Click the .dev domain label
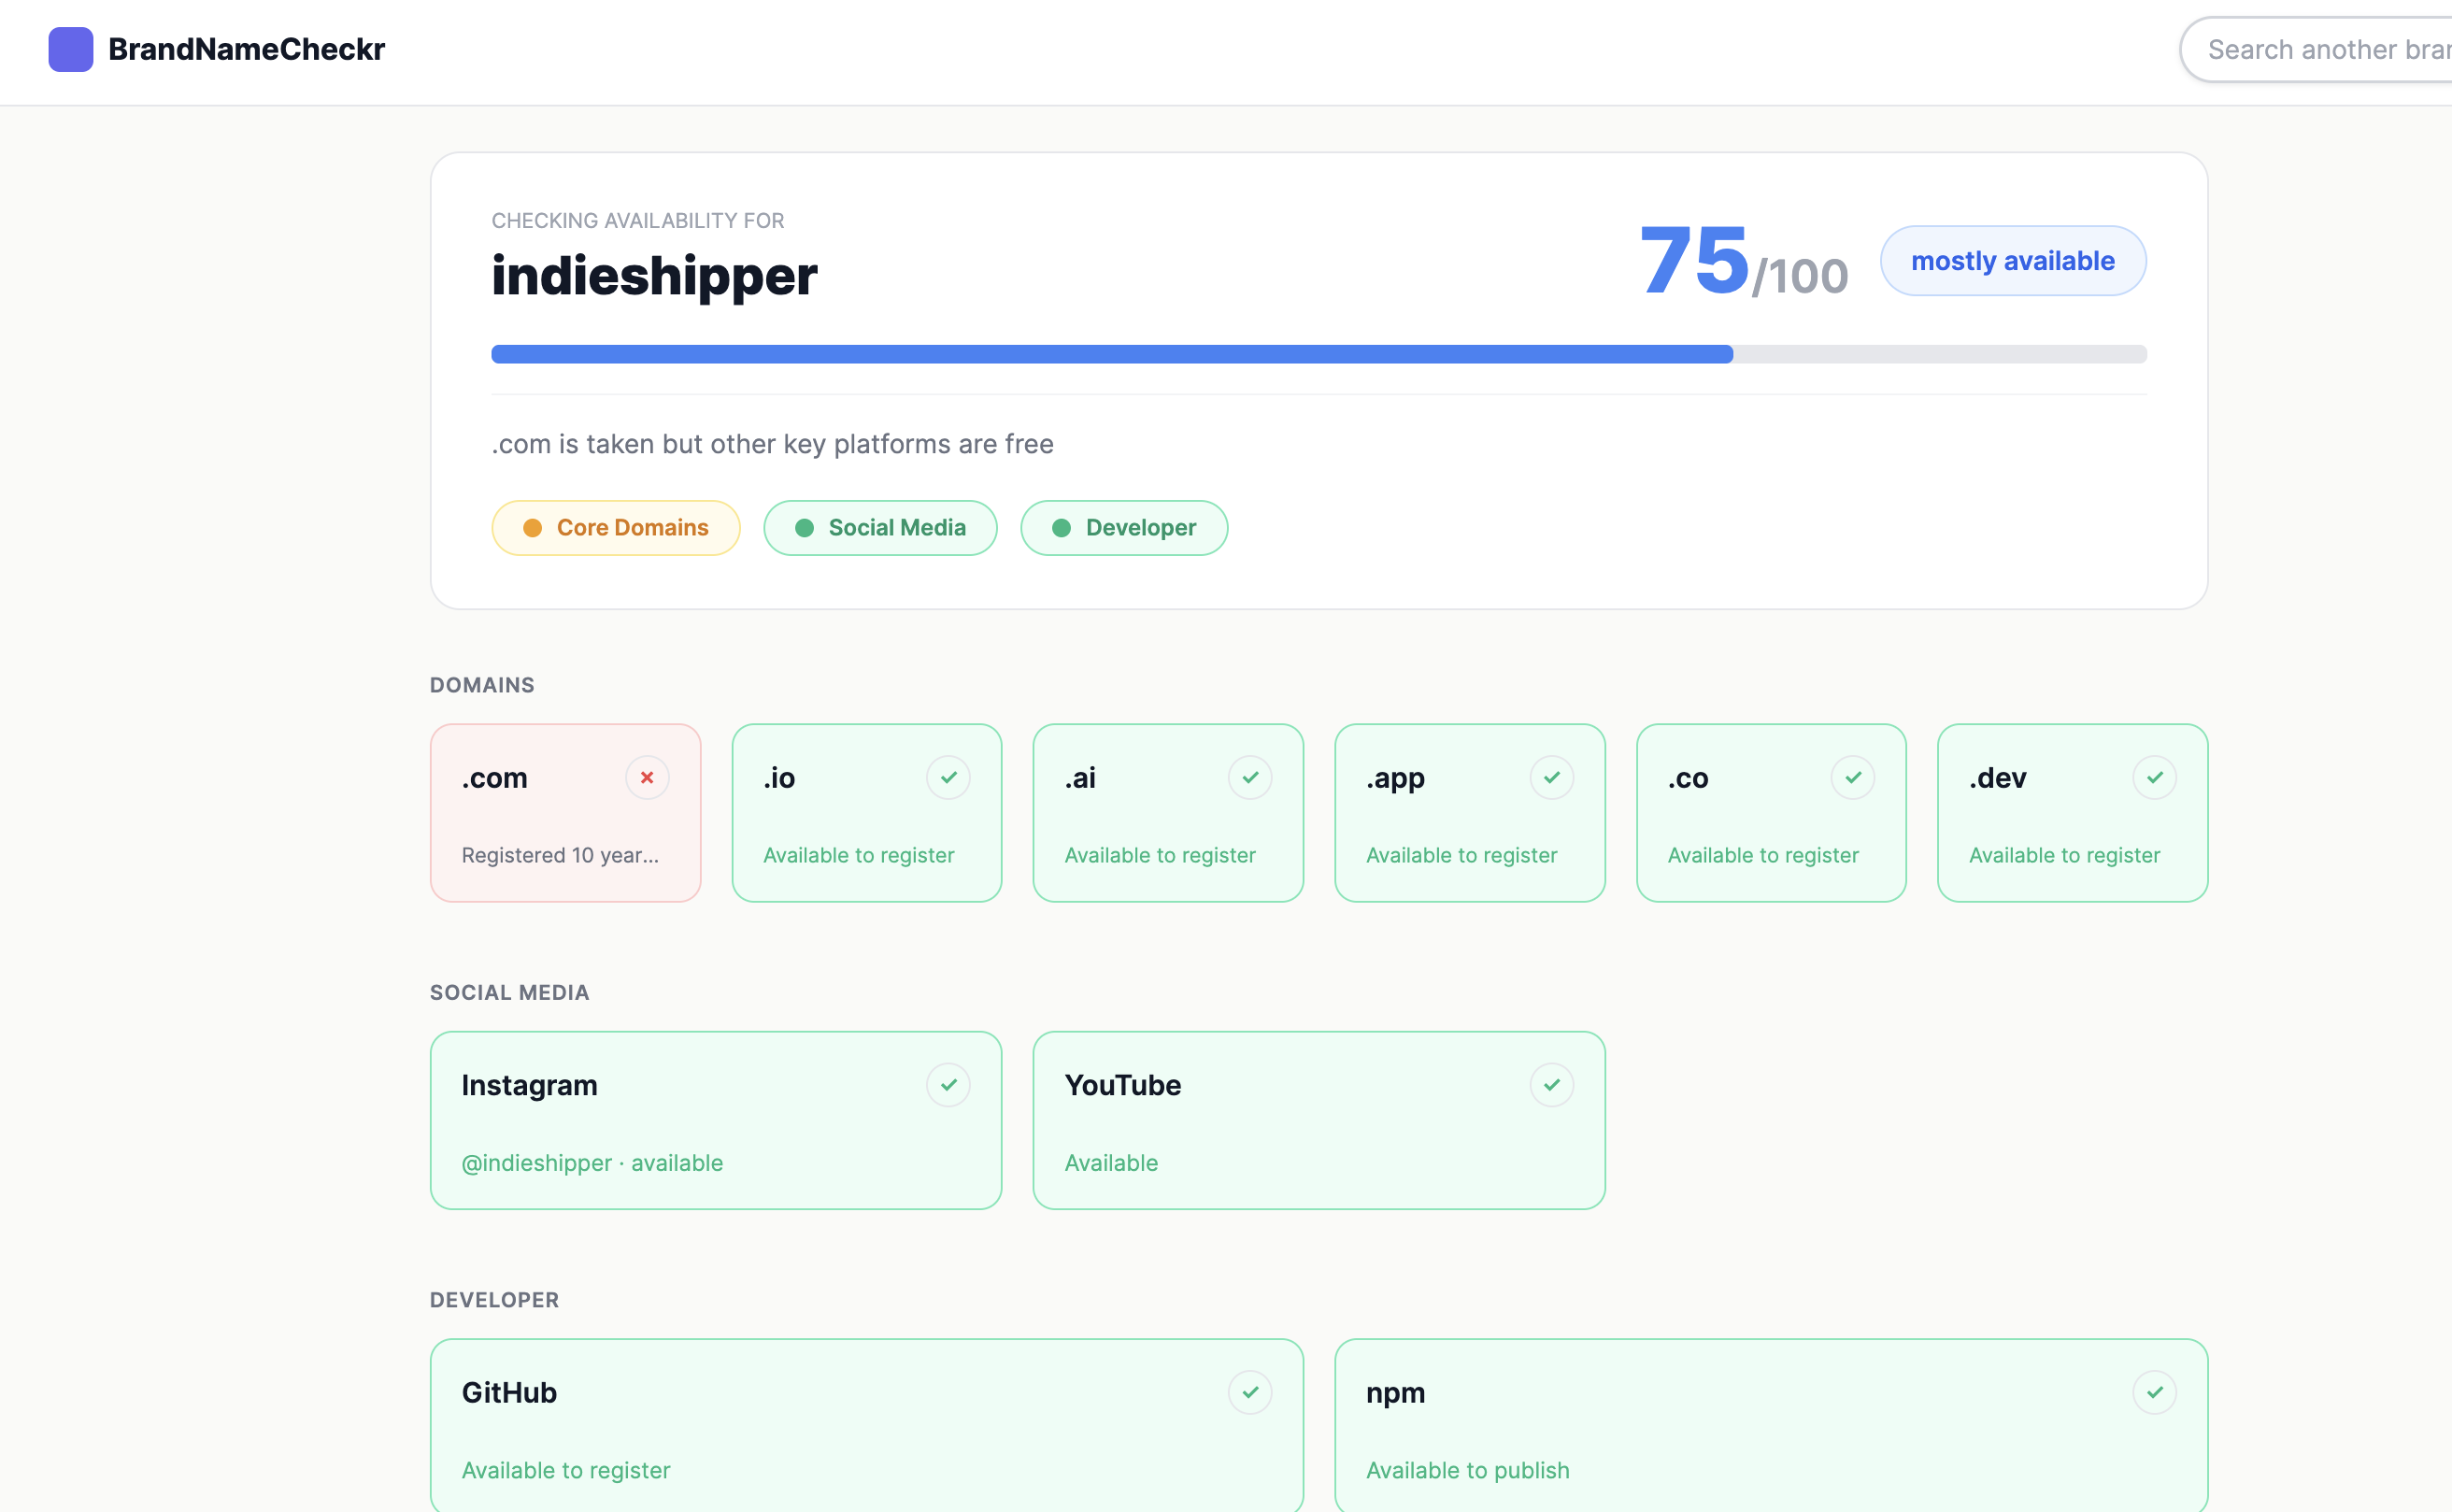This screenshot has height=1512, width=2452. pos(1997,778)
